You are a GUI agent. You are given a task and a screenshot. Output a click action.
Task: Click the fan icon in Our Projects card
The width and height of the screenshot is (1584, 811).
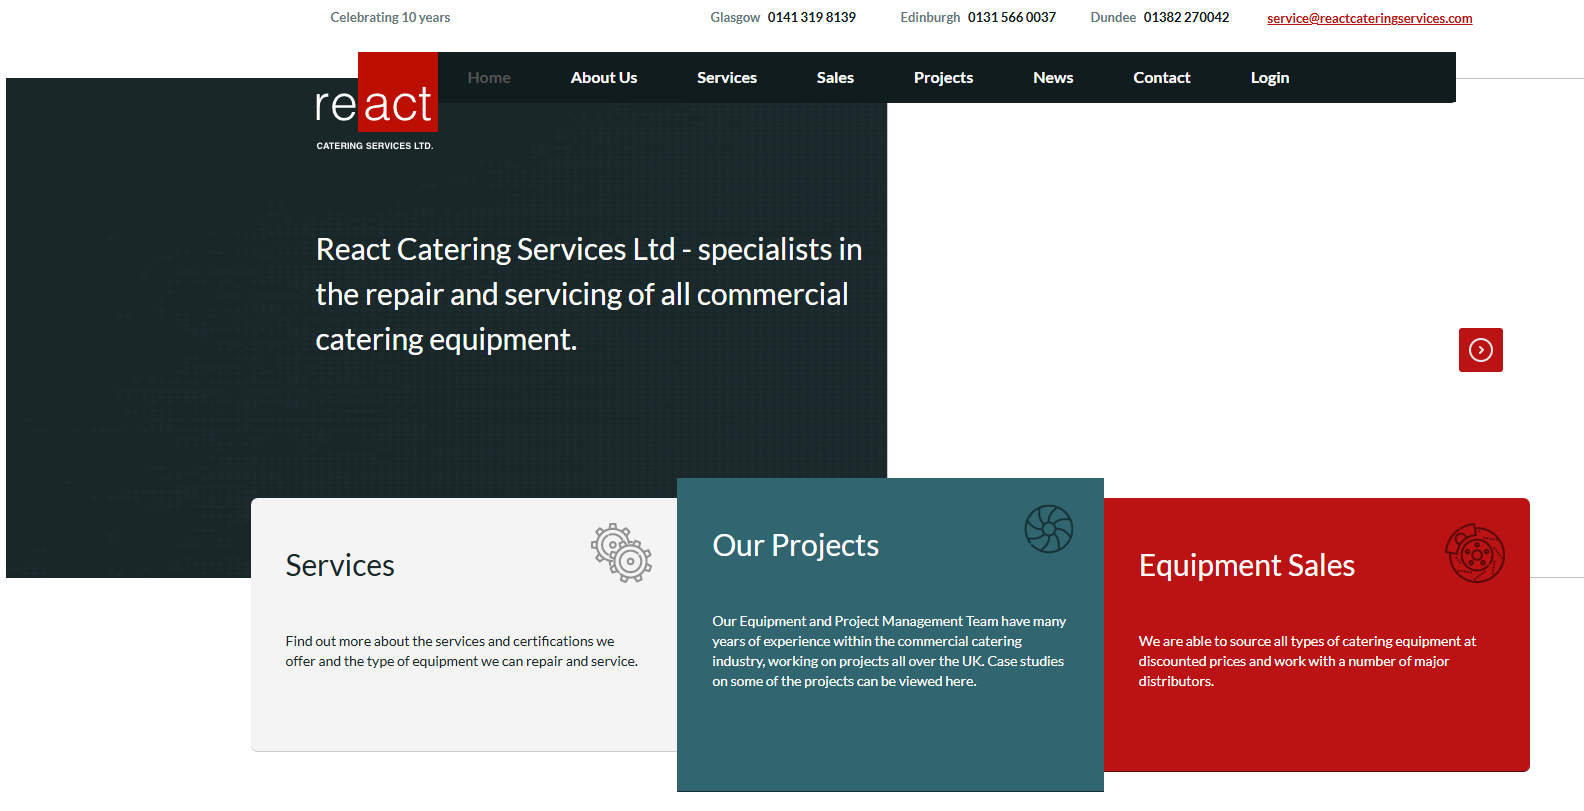tap(1048, 529)
